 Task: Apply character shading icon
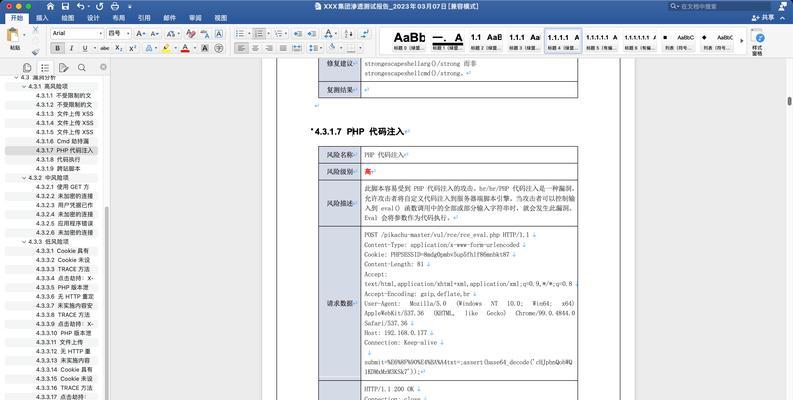point(205,48)
